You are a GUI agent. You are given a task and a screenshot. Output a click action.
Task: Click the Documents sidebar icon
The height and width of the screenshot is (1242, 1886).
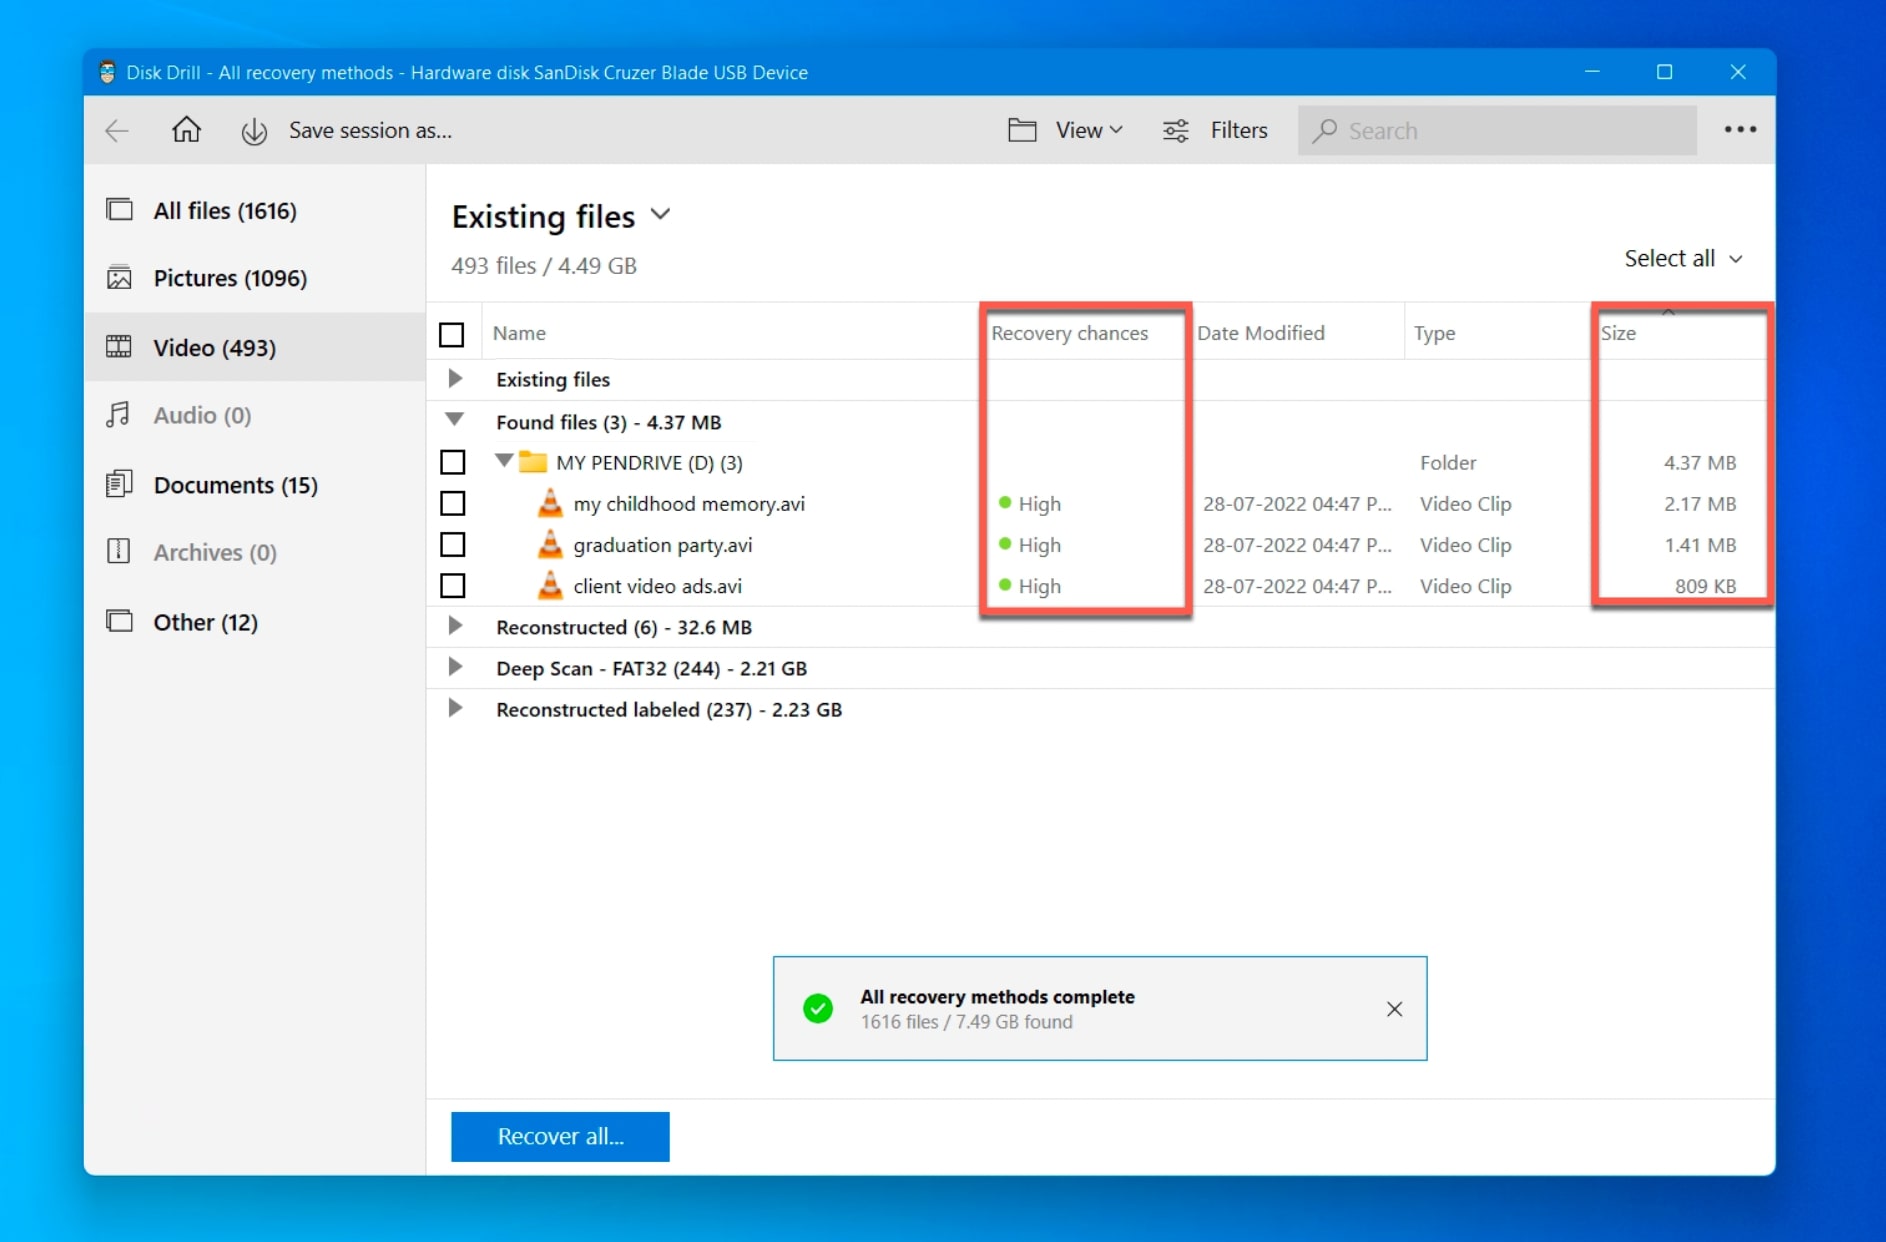coord(119,484)
